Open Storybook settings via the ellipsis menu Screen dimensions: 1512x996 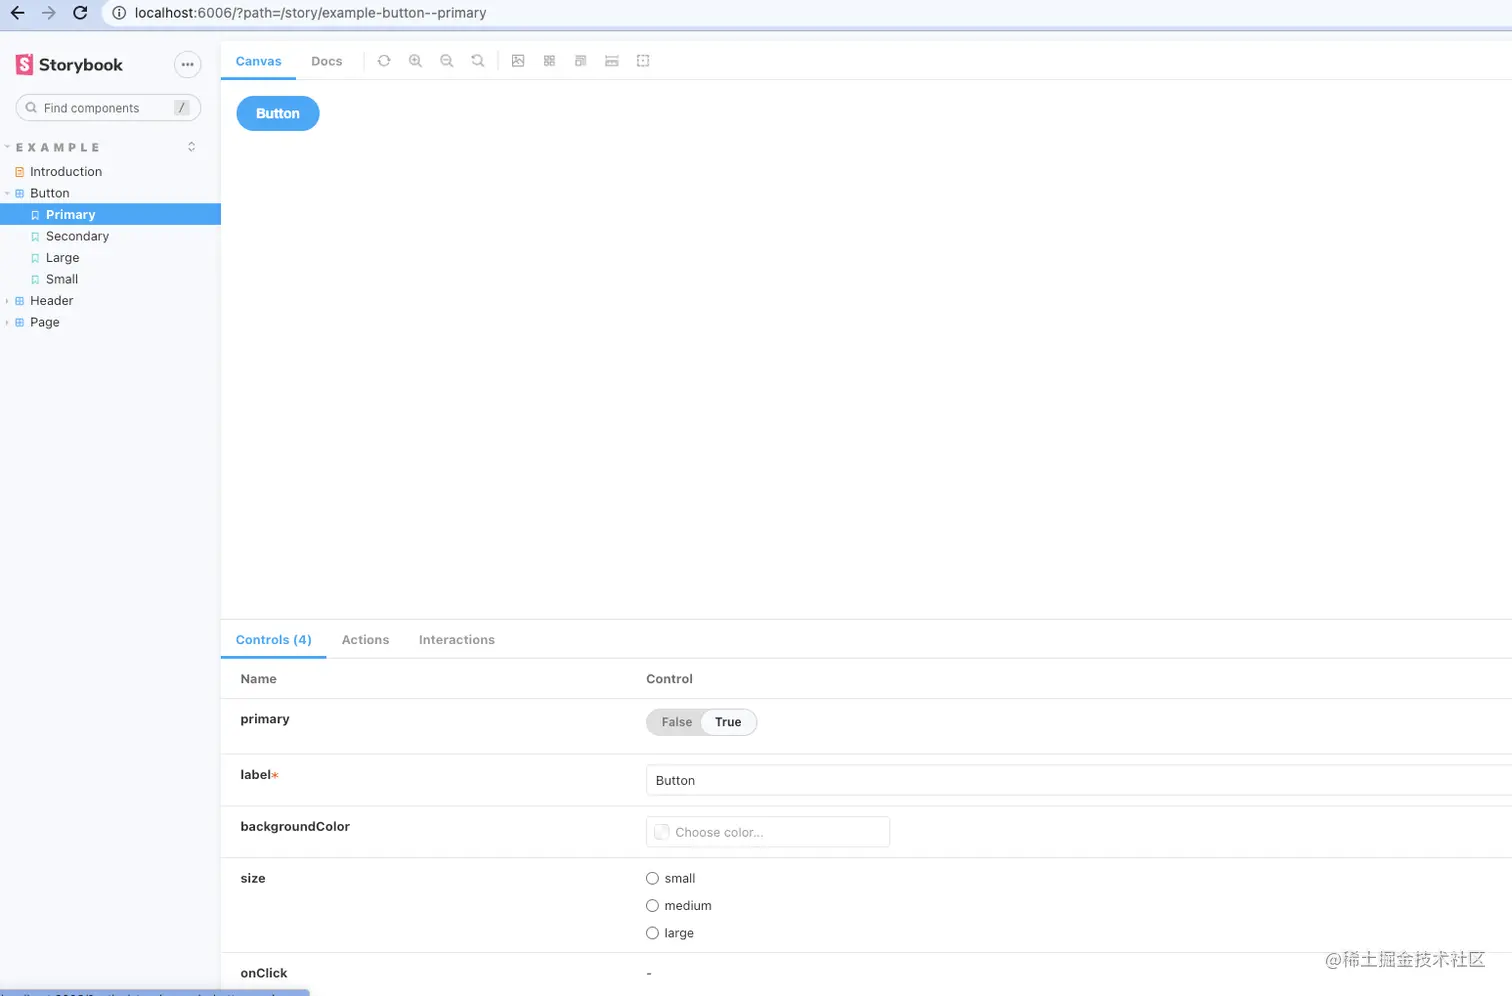[x=188, y=64]
